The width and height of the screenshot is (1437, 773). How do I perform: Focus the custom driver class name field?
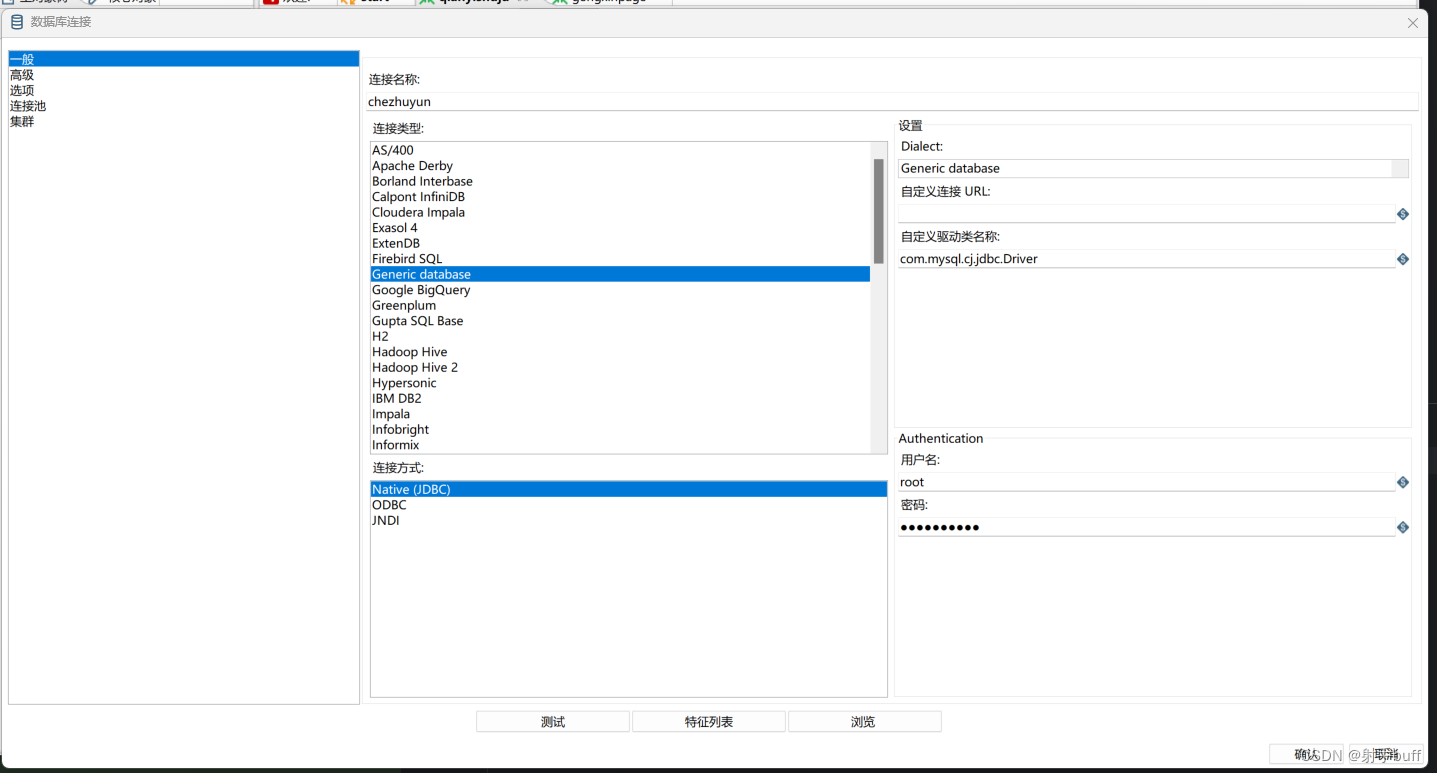pos(1146,259)
